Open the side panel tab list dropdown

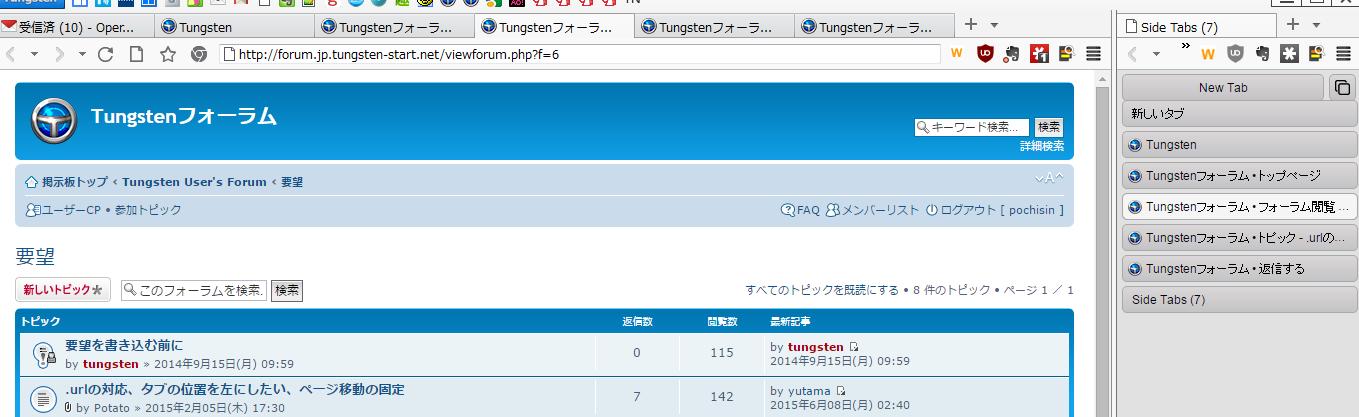click(1316, 25)
